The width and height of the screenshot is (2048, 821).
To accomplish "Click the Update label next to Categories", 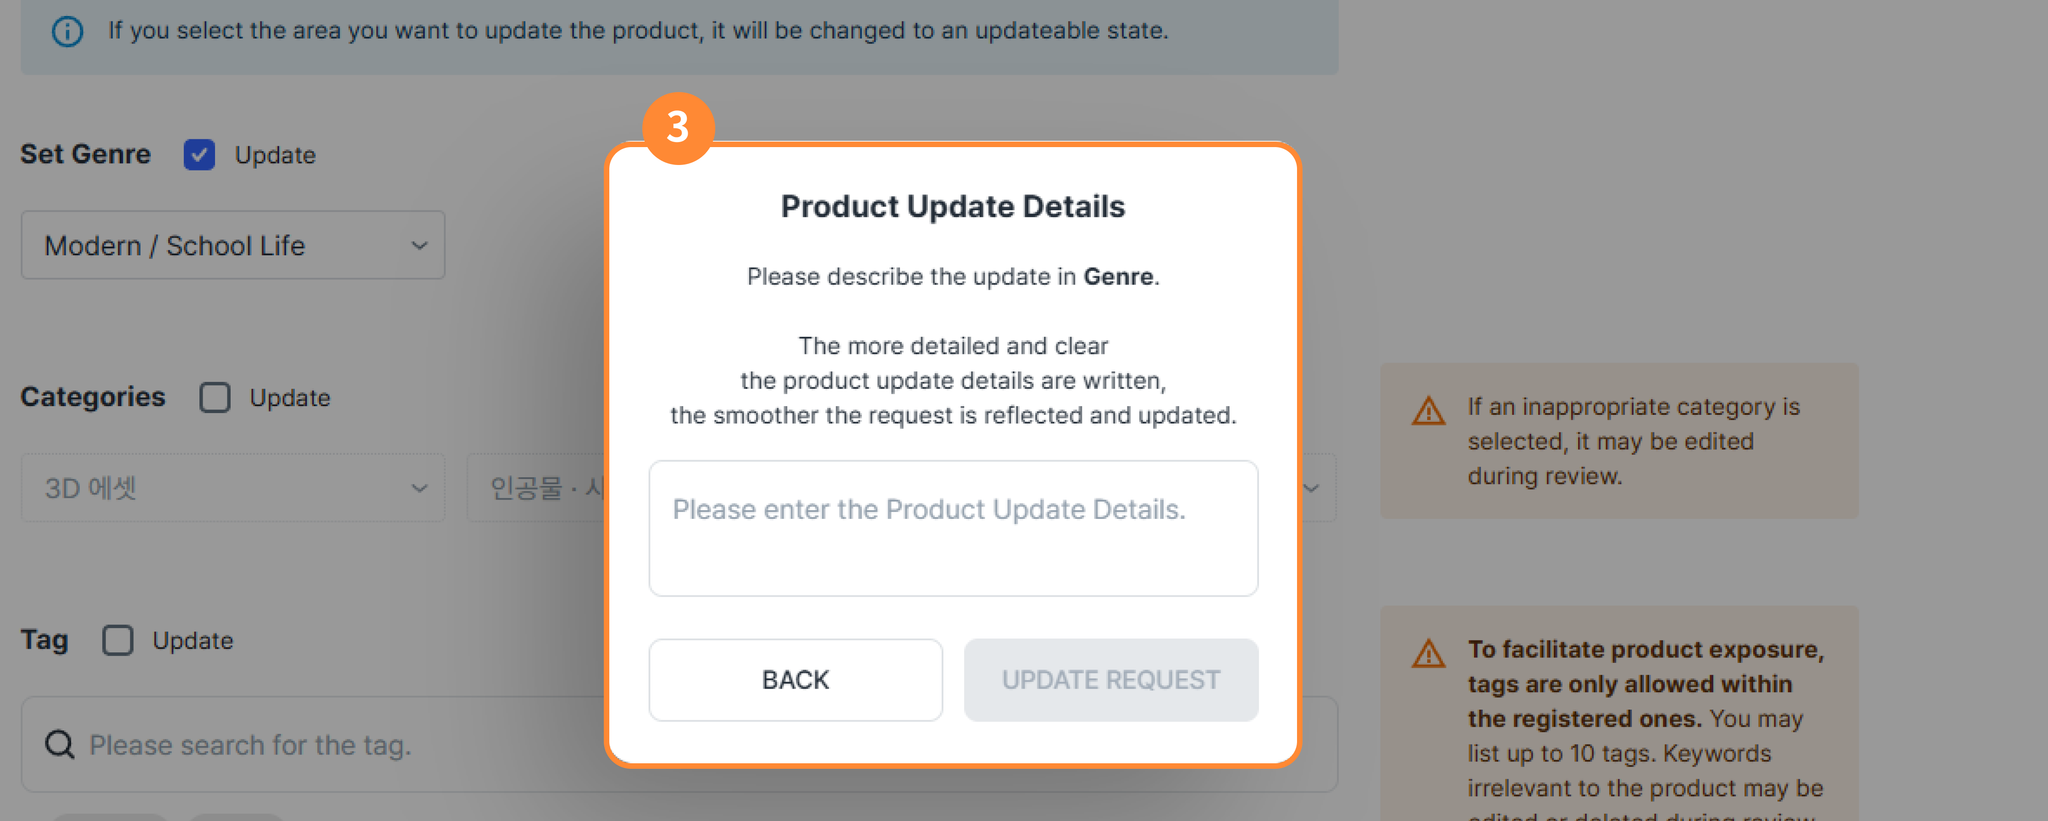I will (x=290, y=398).
